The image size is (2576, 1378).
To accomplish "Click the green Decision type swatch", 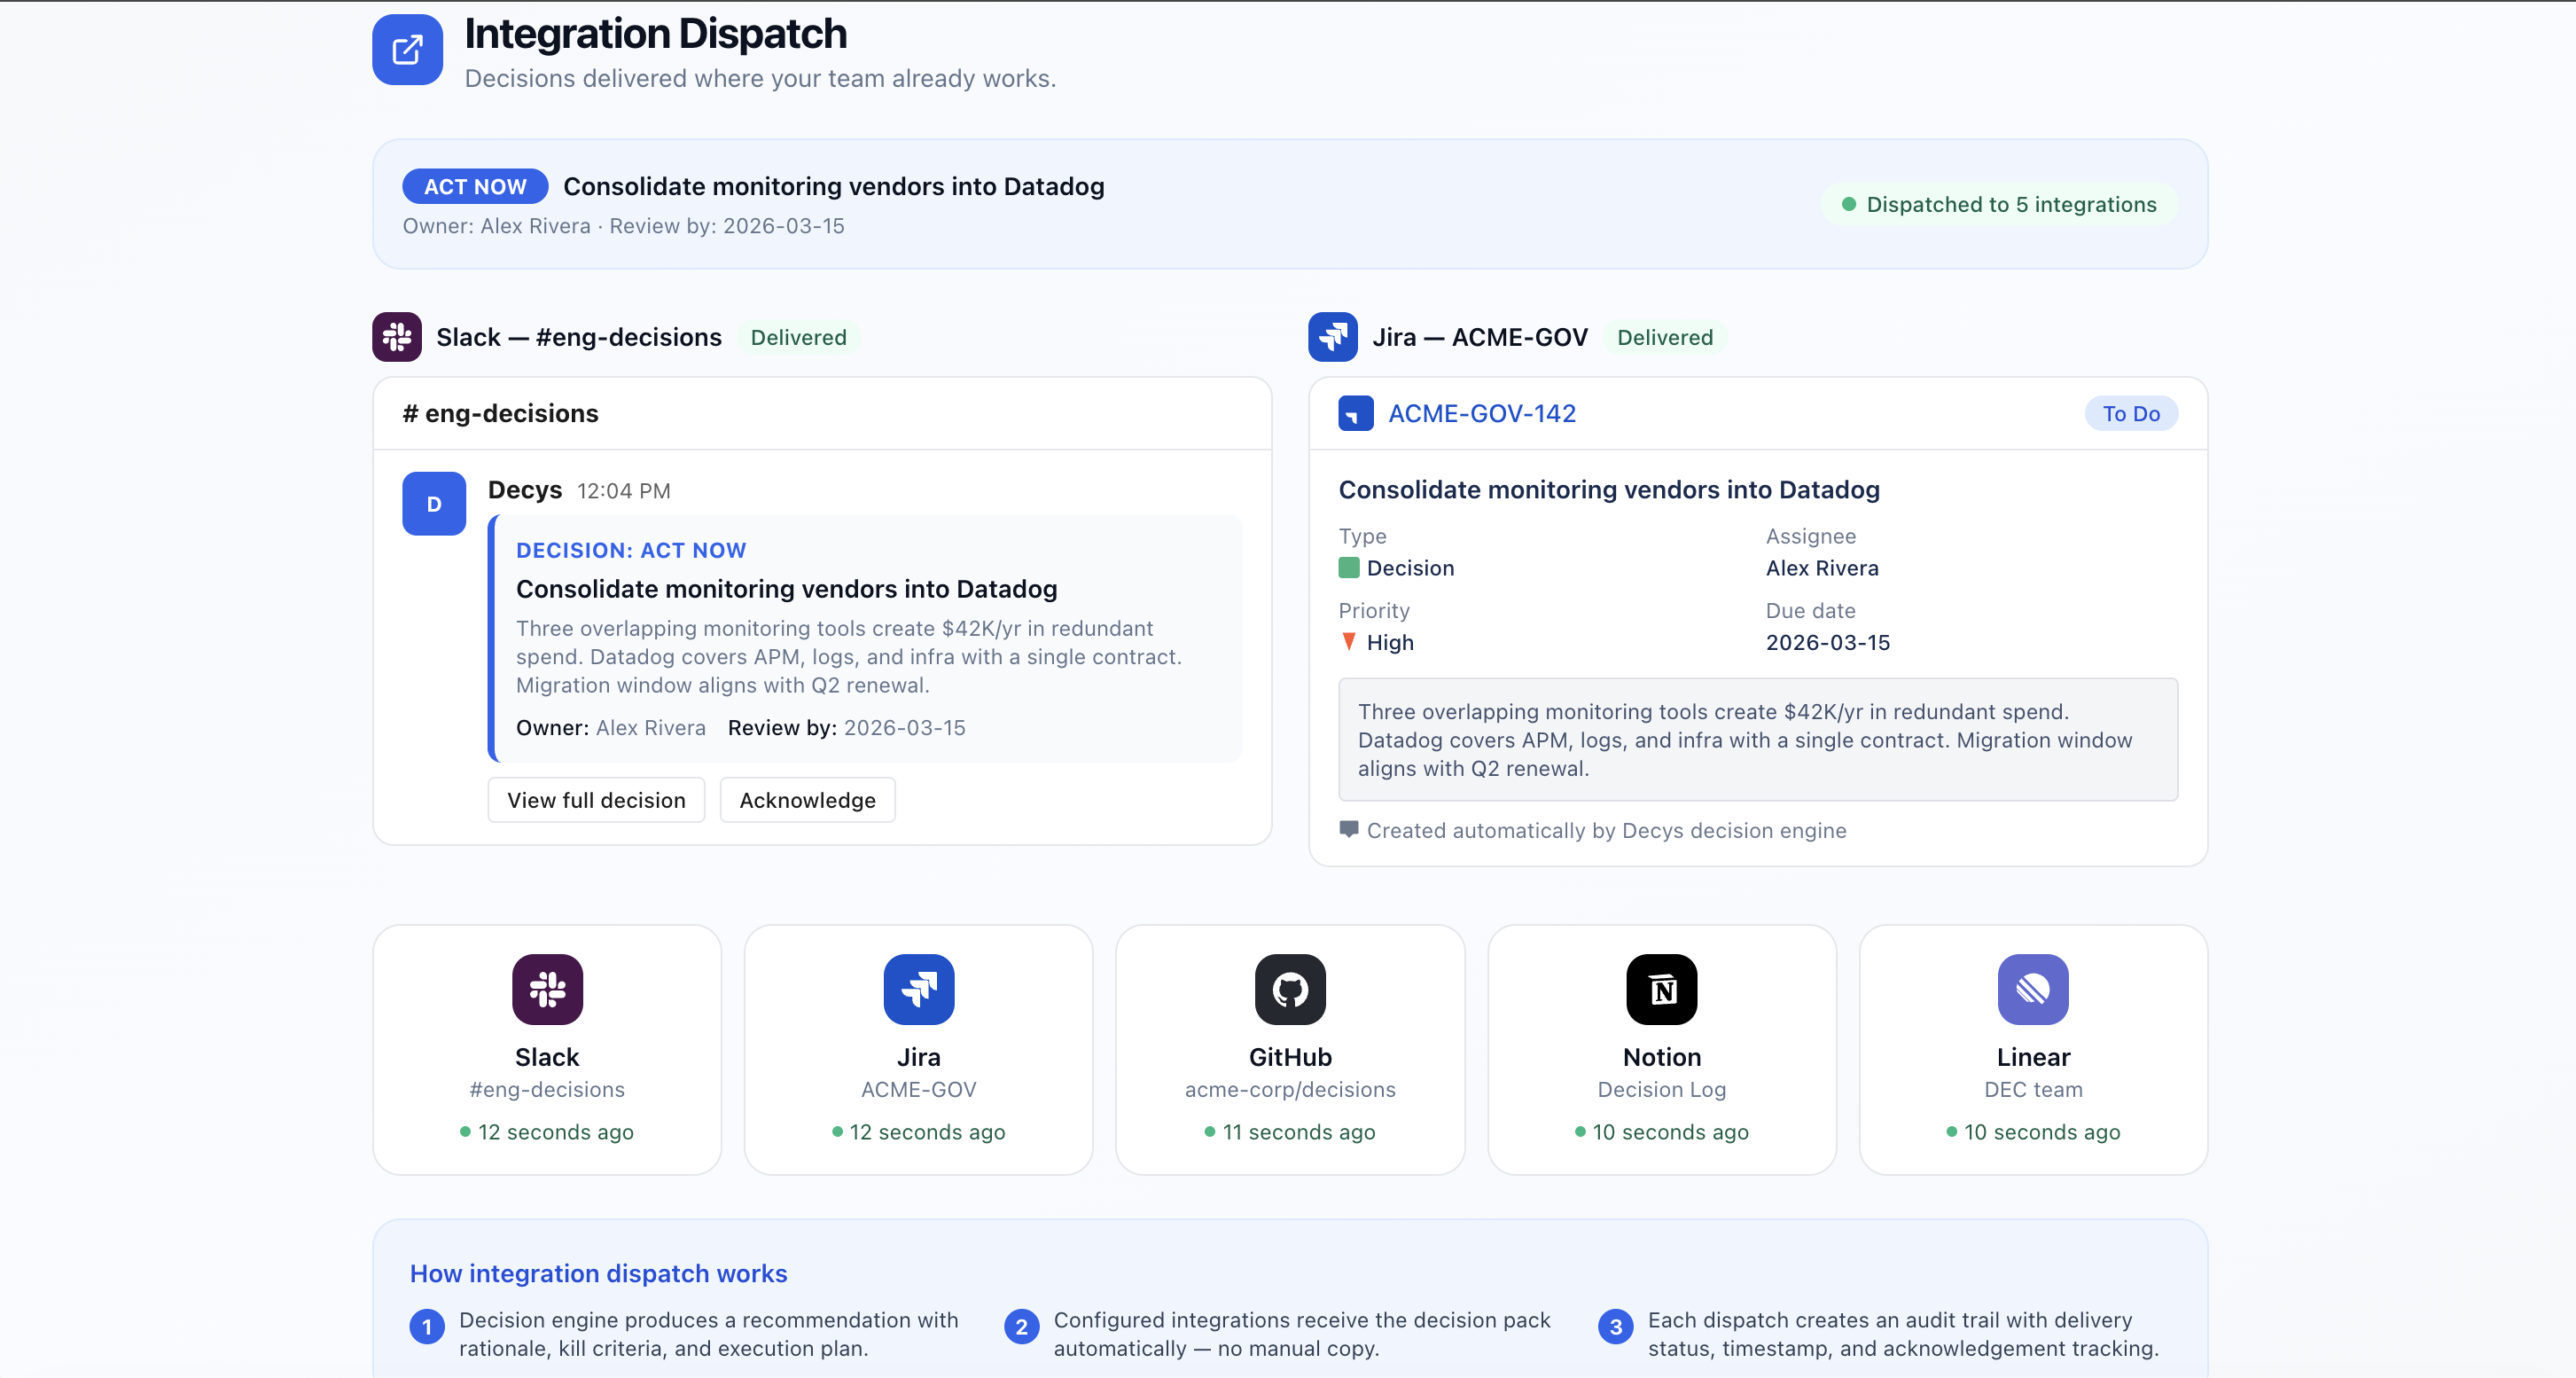I will tap(1348, 568).
